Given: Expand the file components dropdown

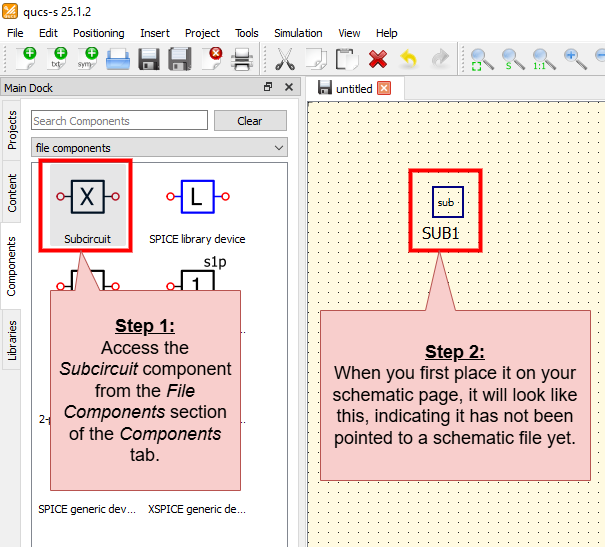Looking at the screenshot, I should click(159, 148).
